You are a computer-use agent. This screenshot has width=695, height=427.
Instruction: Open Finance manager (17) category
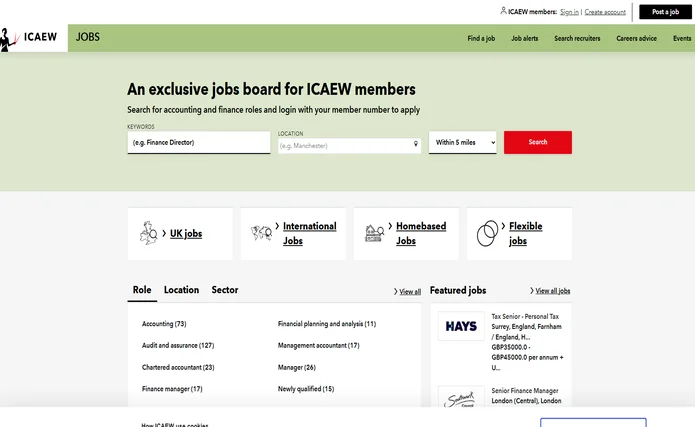pos(172,389)
